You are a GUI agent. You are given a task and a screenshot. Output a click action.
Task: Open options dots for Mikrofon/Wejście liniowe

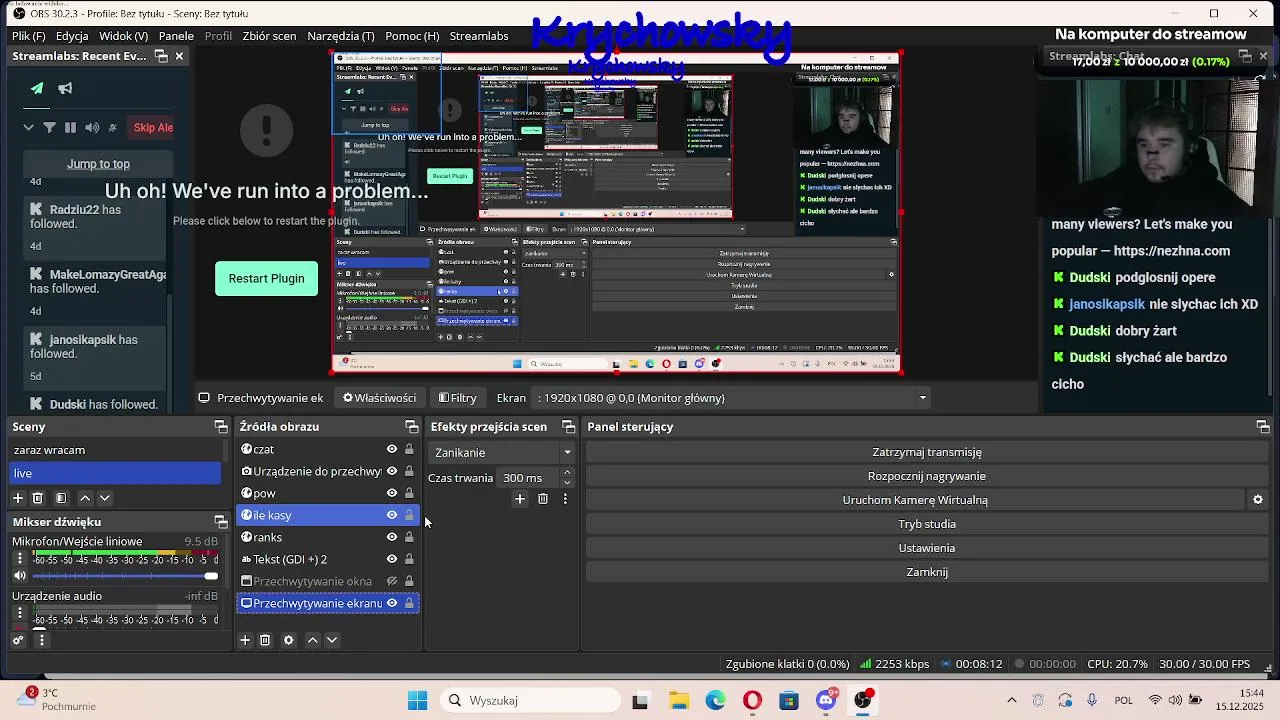point(19,559)
